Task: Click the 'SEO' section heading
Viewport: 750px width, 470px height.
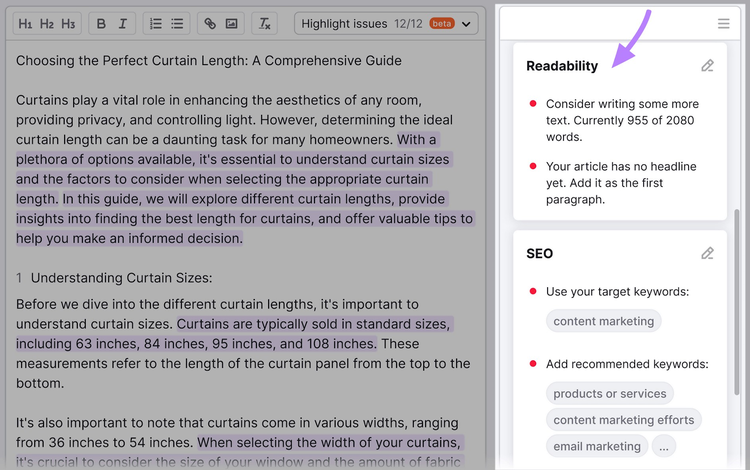Action: click(540, 253)
